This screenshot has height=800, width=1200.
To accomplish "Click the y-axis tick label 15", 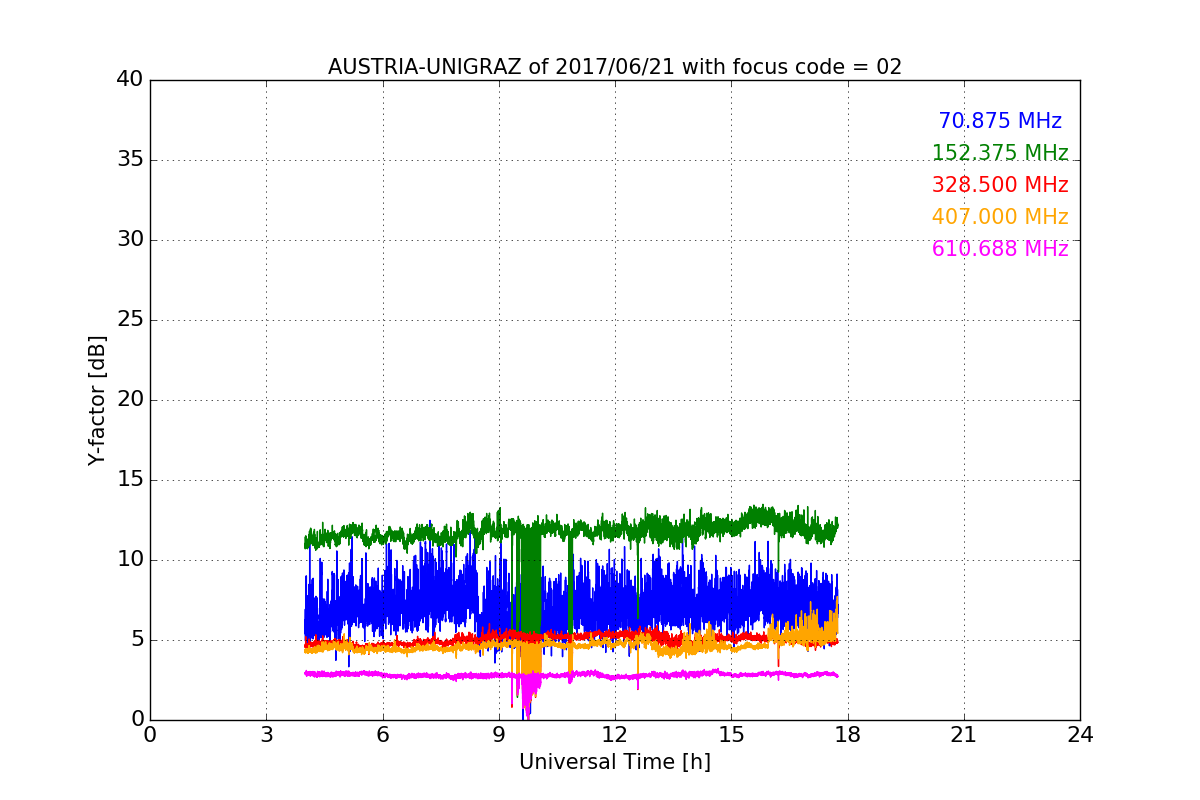I will coord(130,479).
